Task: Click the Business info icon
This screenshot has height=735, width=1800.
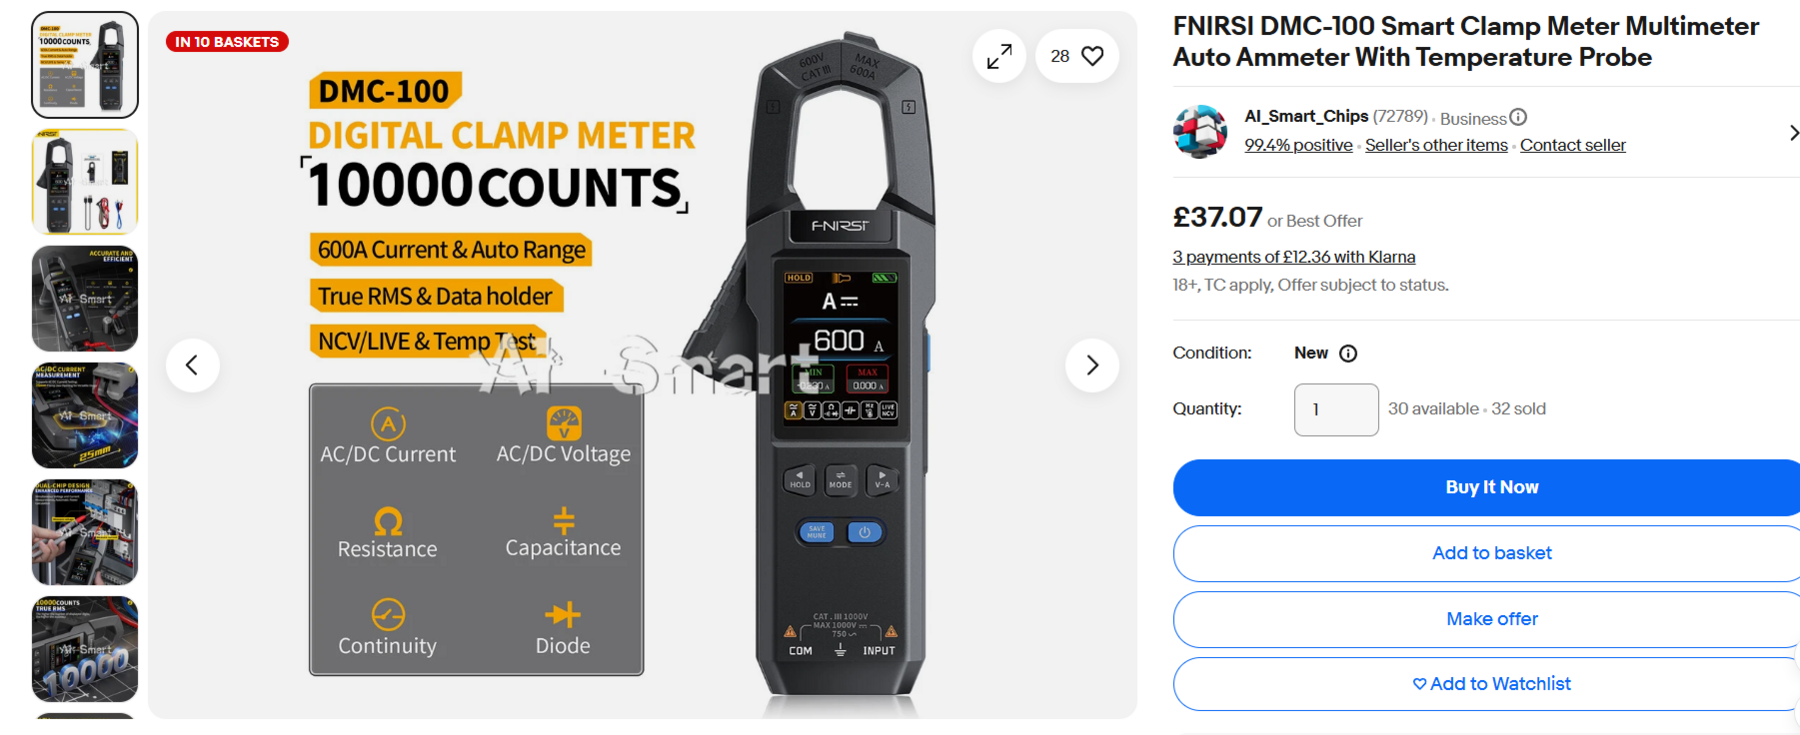Action: [x=1518, y=118]
